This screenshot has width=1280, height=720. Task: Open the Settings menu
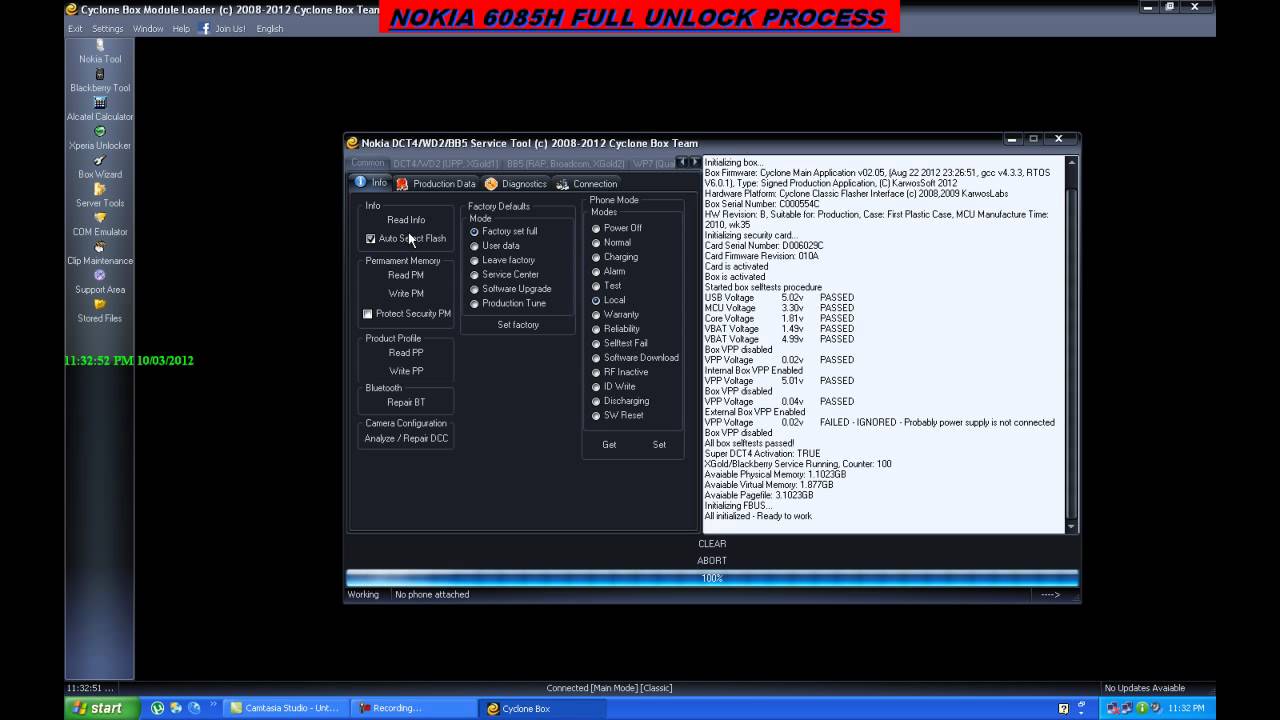click(x=108, y=29)
